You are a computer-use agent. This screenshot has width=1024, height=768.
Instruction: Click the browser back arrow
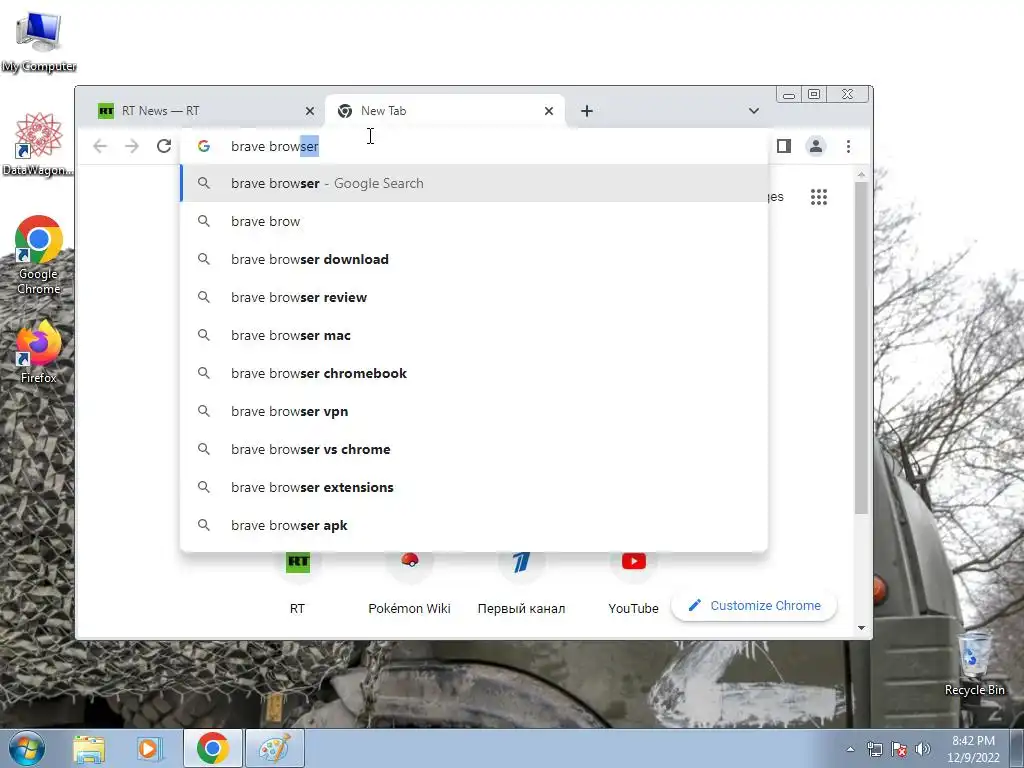(x=100, y=146)
